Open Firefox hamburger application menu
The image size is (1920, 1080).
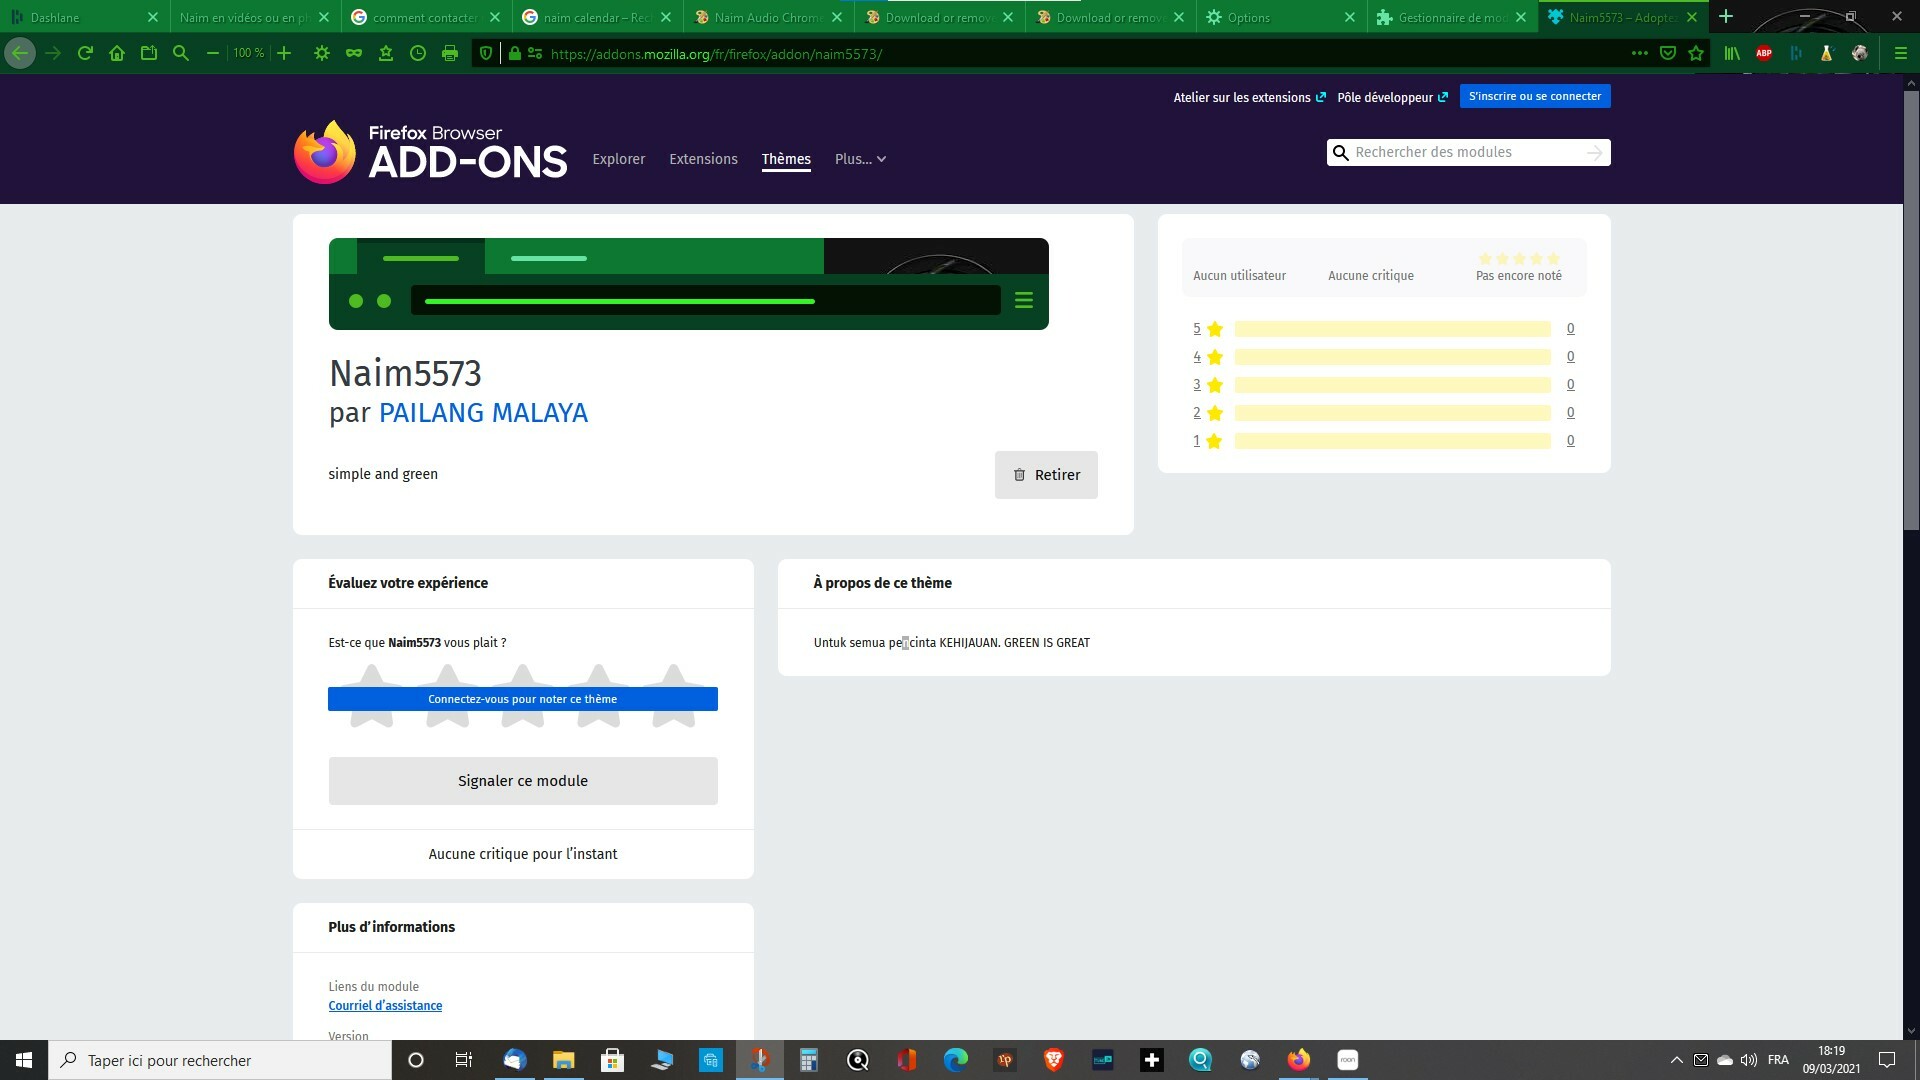pos(1900,53)
